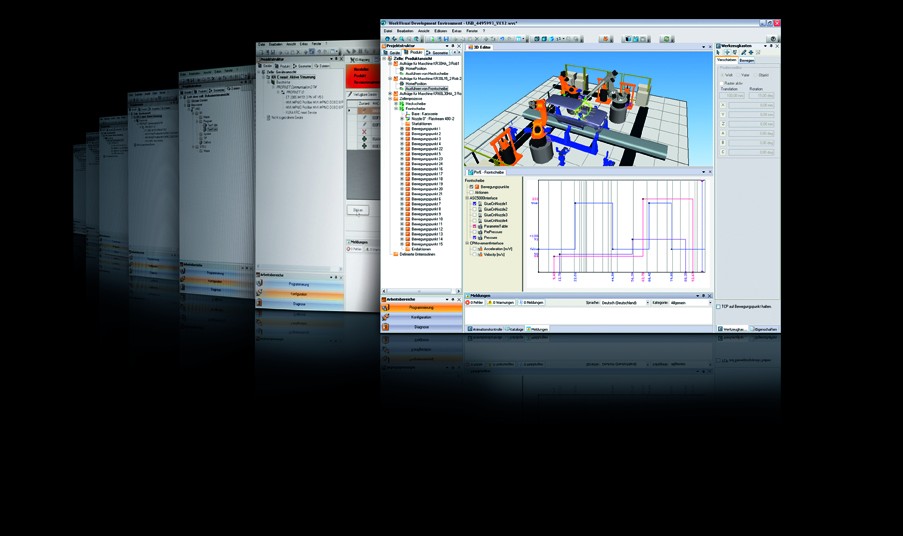Click the Programmierung workspace icon in front window

[385, 307]
